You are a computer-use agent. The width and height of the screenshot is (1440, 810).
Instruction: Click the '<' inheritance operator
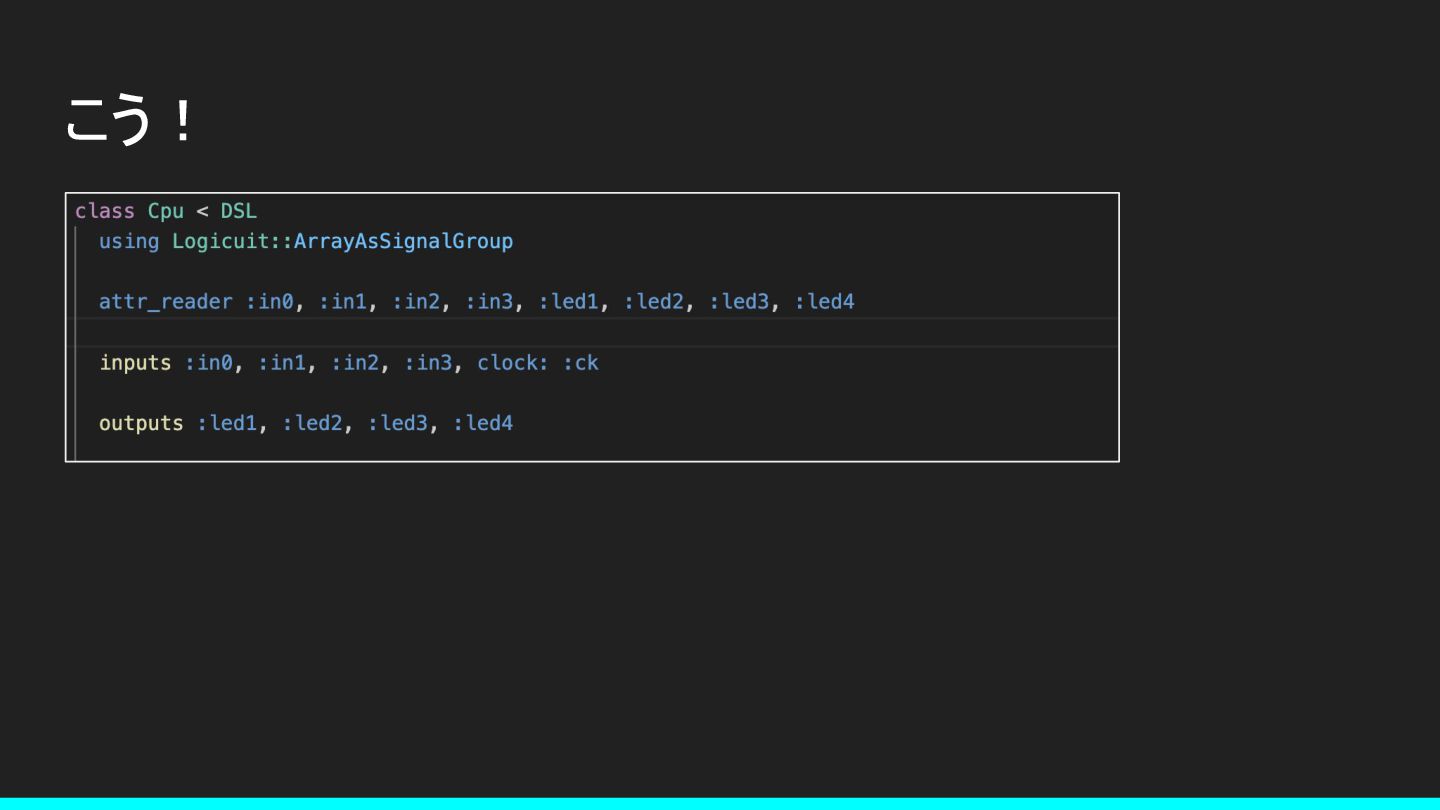point(202,211)
